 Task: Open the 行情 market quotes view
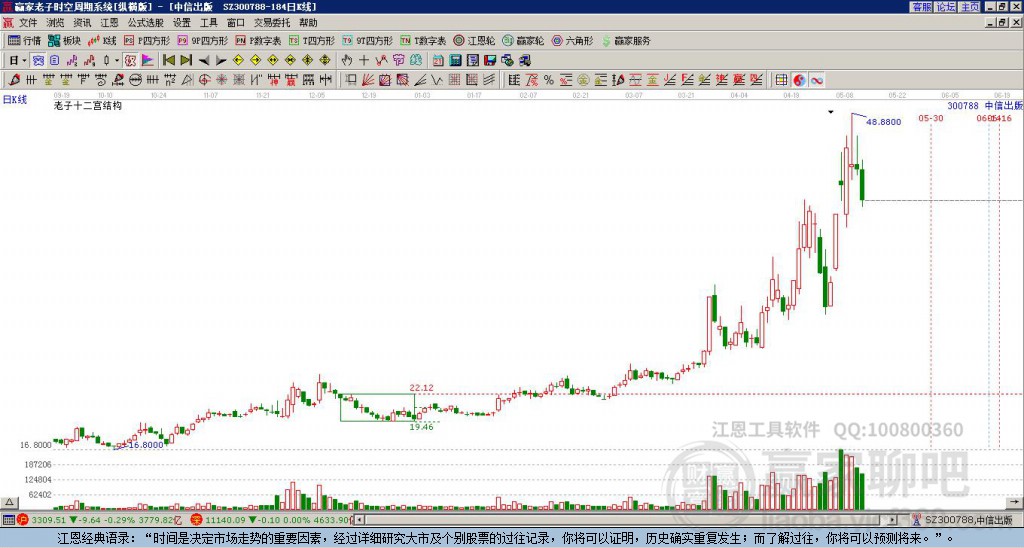click(x=25, y=40)
